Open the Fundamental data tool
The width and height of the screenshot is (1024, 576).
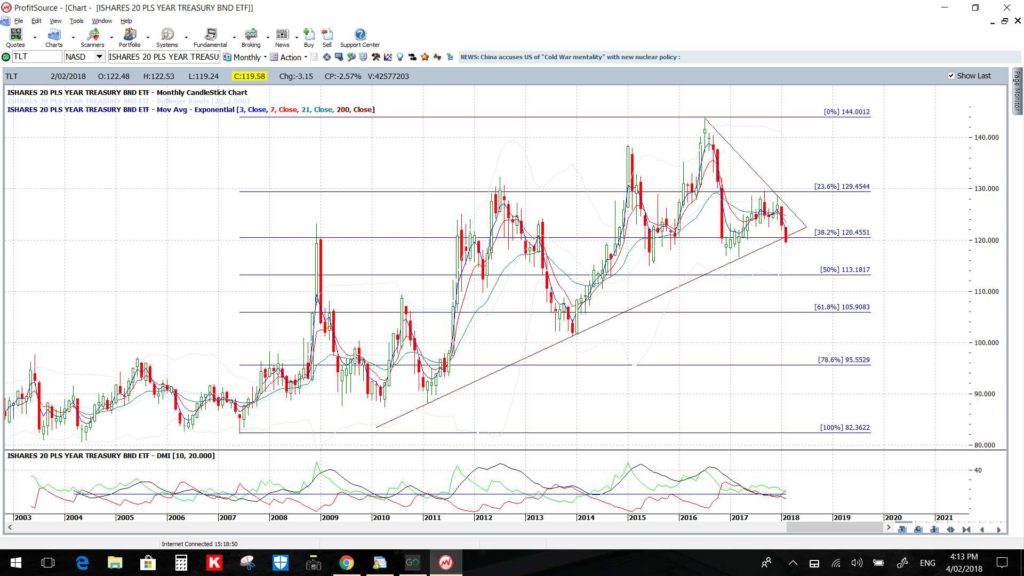pyautogui.click(x=210, y=38)
